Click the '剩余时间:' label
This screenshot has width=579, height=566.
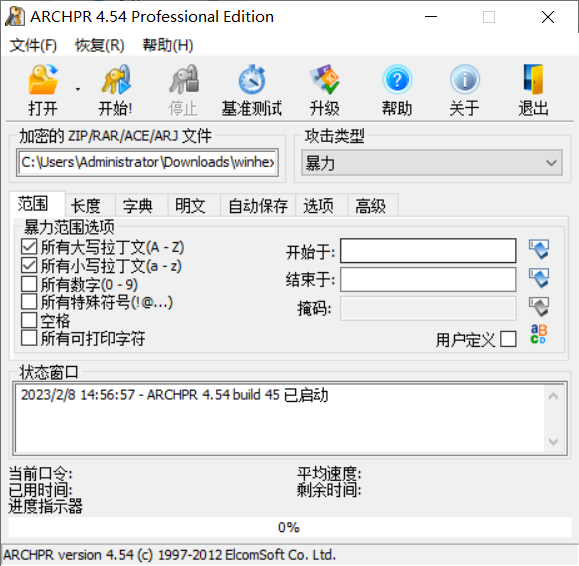point(329,490)
